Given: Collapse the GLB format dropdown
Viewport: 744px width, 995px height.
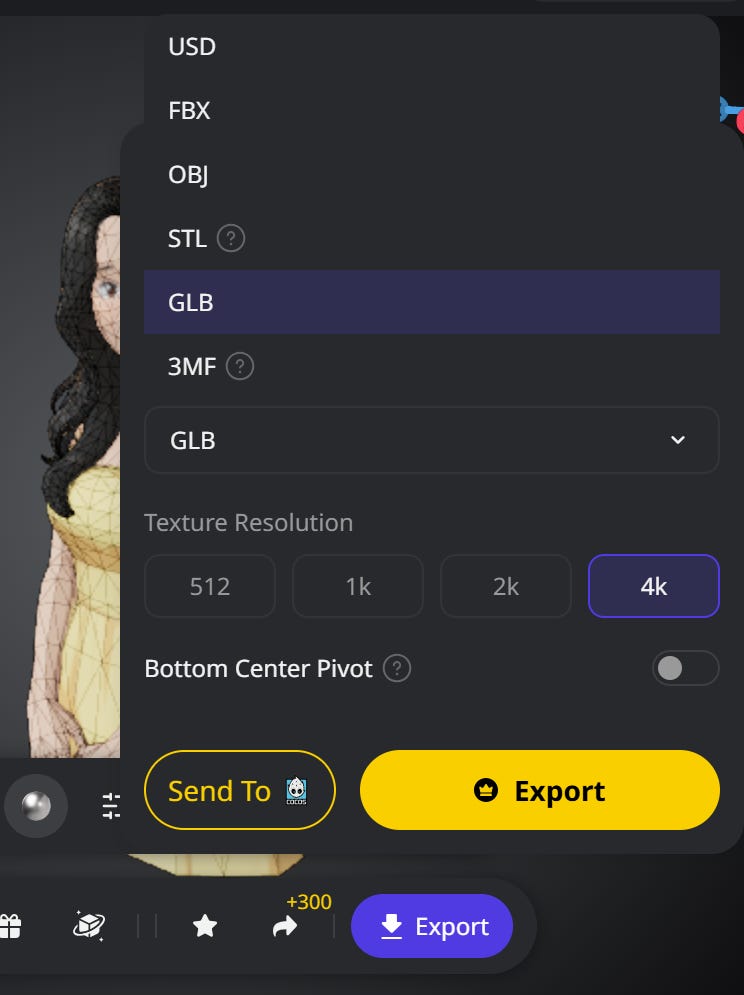Looking at the screenshot, I should pyautogui.click(x=432, y=440).
